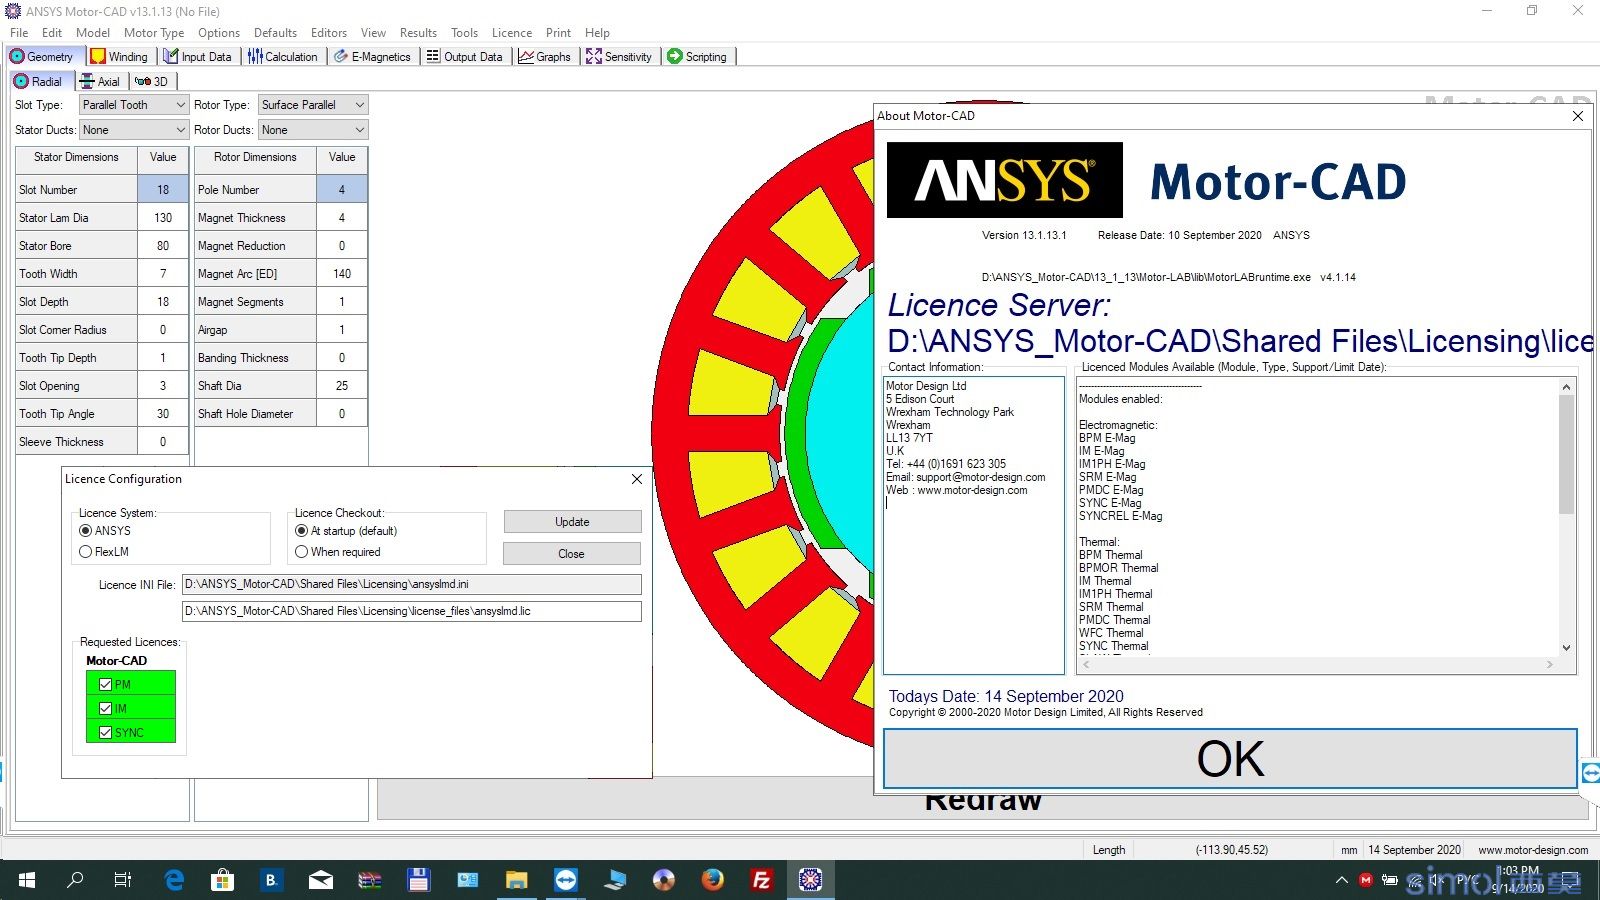Open File Explorer from the taskbar
This screenshot has height=900, width=1600.
(x=516, y=880)
